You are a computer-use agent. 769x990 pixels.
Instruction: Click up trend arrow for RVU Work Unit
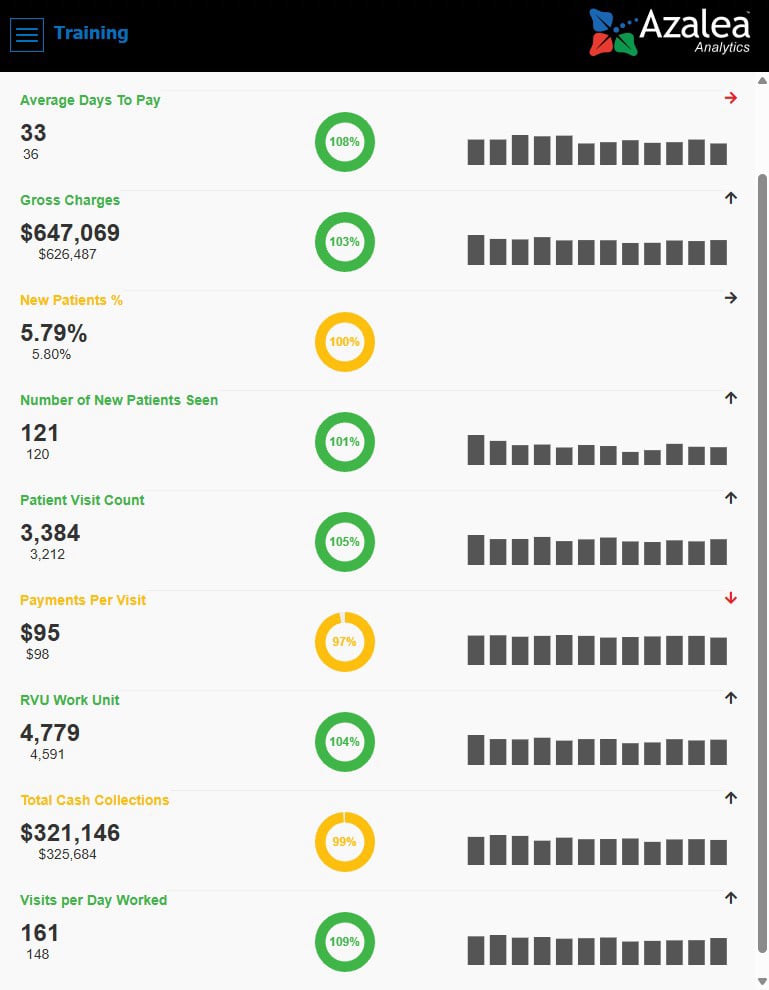731,698
